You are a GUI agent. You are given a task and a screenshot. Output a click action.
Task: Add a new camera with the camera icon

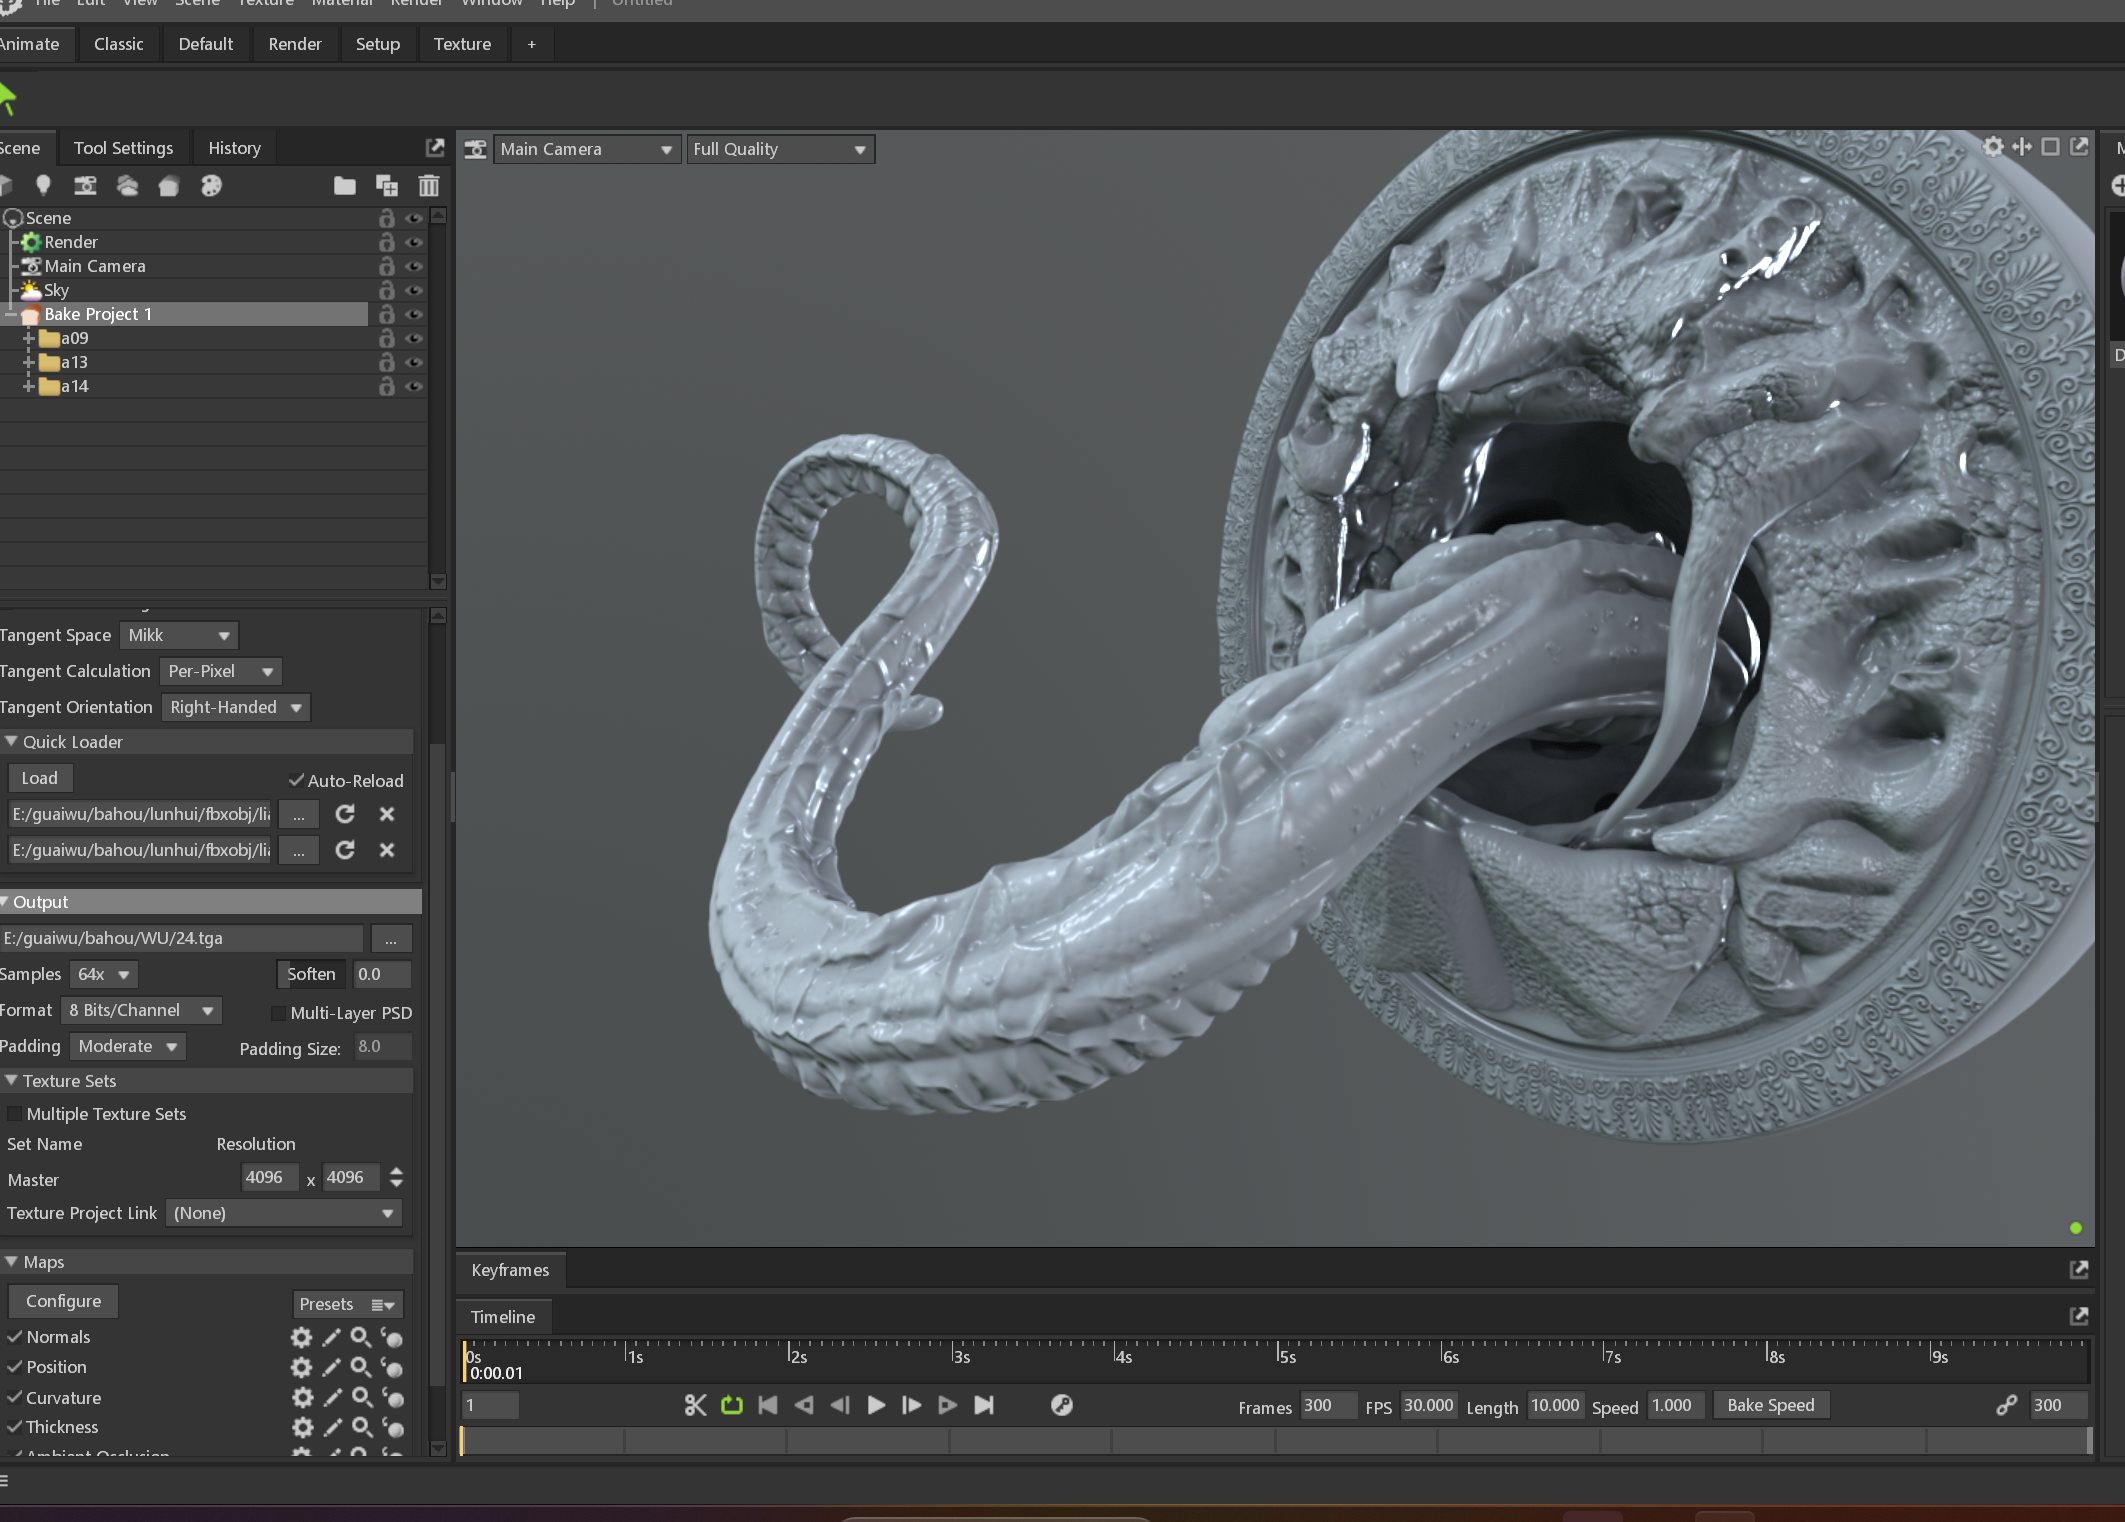click(x=85, y=185)
